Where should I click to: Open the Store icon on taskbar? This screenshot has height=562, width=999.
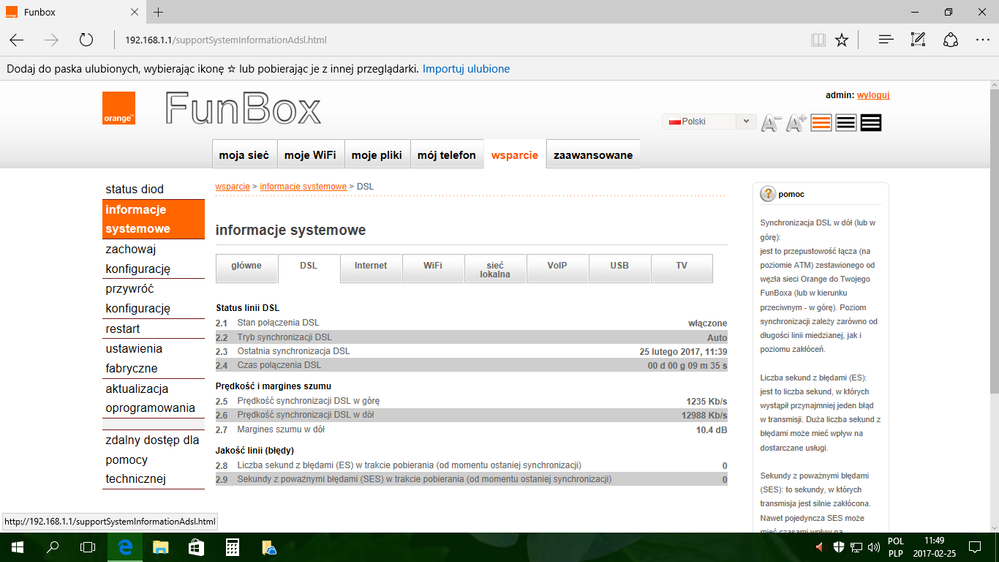[196, 547]
